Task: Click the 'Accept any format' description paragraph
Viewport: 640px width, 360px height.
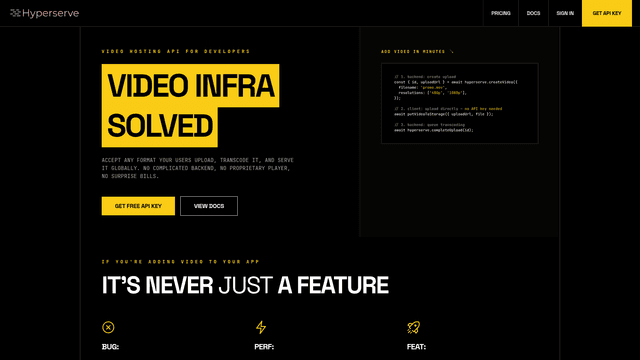Action: point(198,168)
